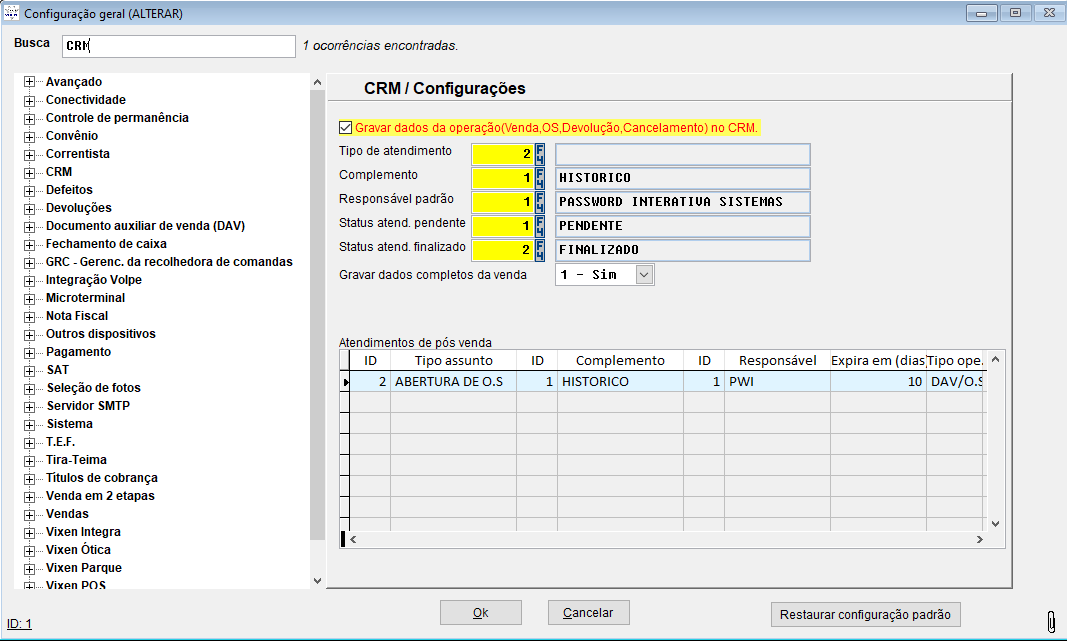The image size is (1067, 641).
Task: Click the Cancelar button
Action: coord(588,613)
